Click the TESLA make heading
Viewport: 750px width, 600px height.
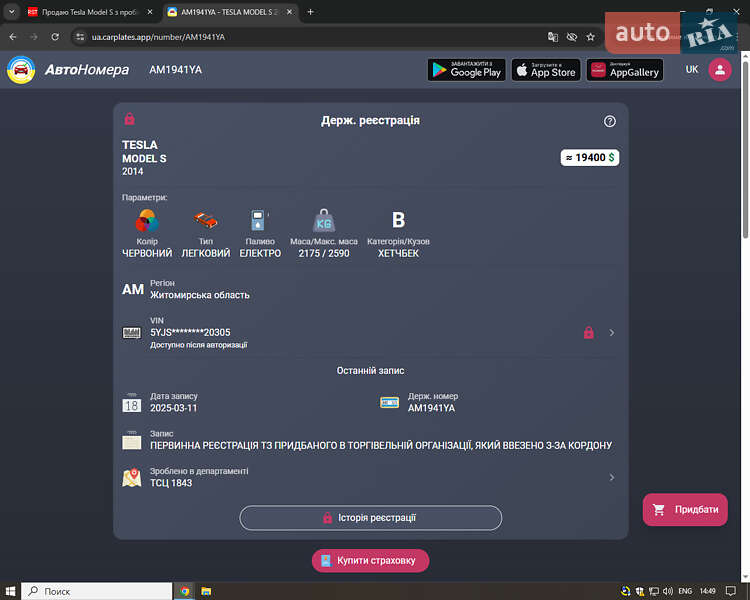coord(140,144)
